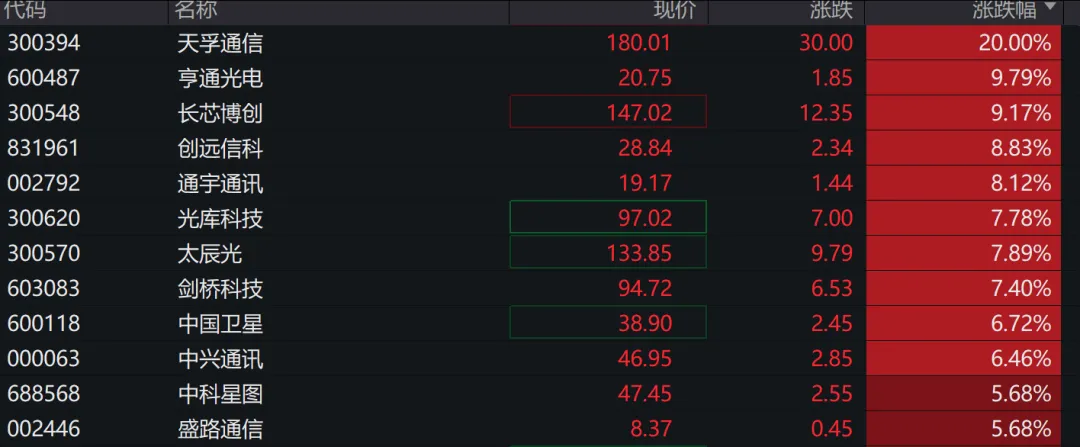Select 盛路通信 at the list bottom
Screen dimensions: 1080x447
coord(220,429)
